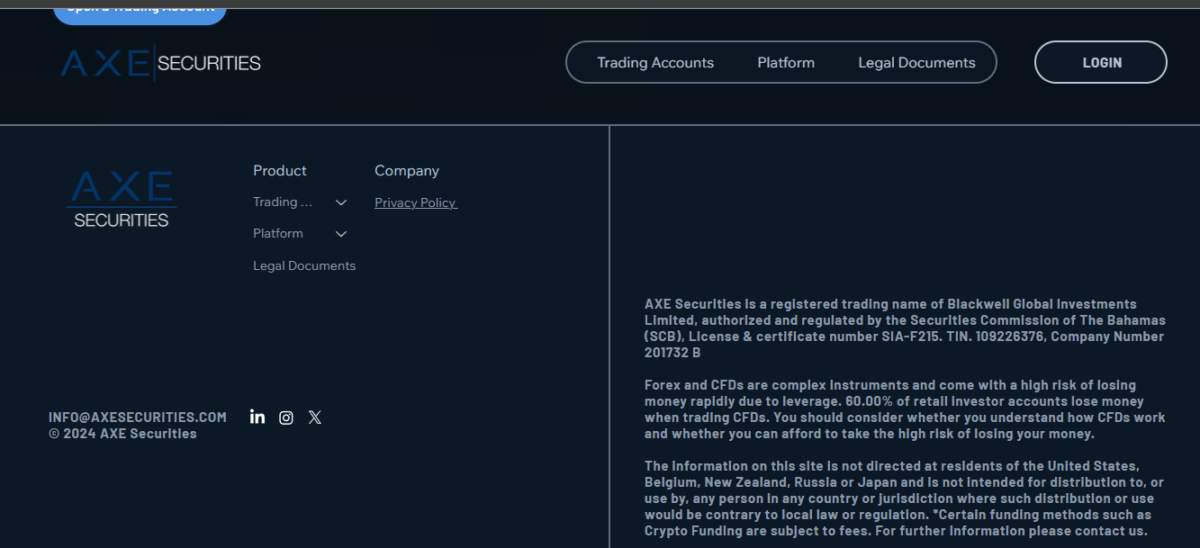This screenshot has width=1200, height=548.
Task: Open Platform in top navigation
Action: tap(786, 63)
